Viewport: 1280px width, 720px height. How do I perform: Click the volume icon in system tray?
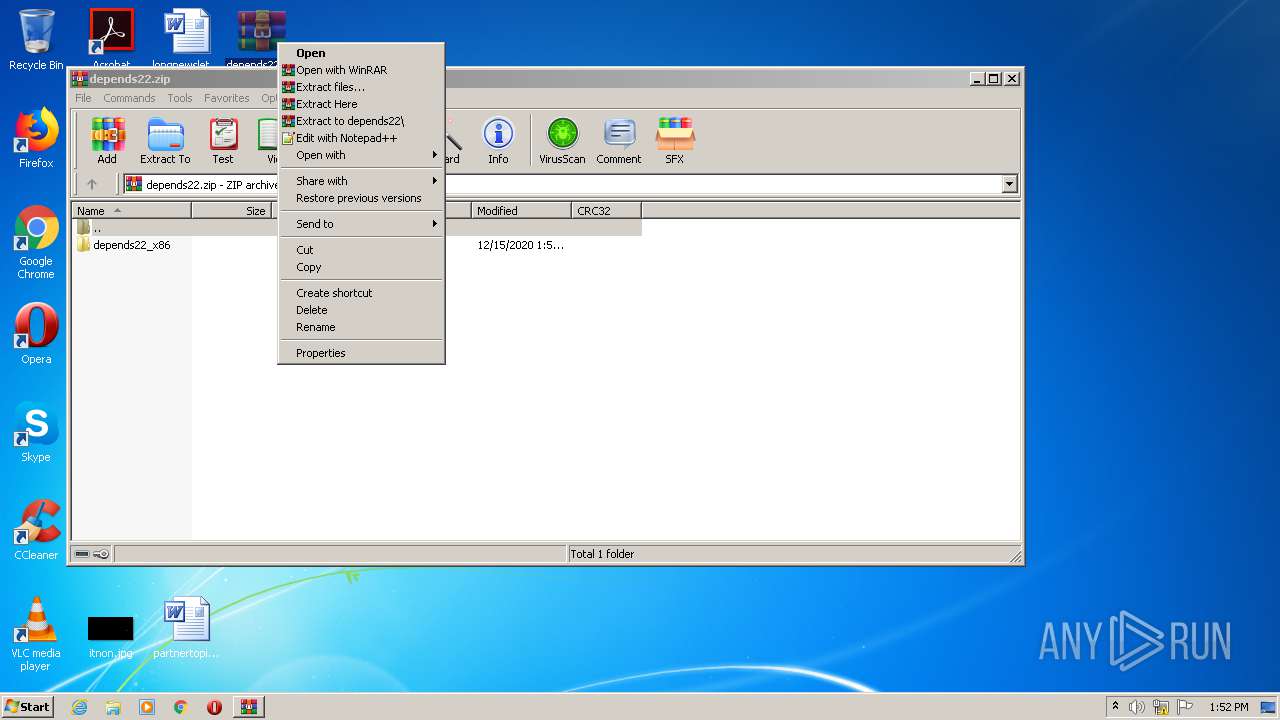(1137, 707)
